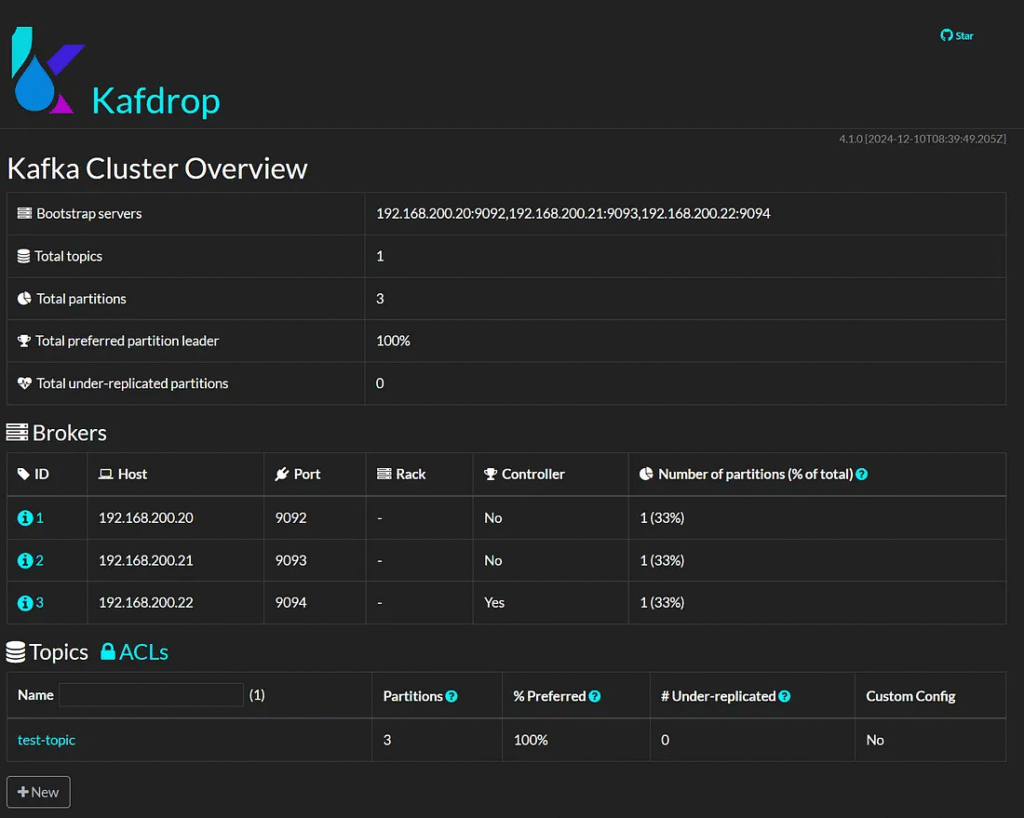Click the preferred partition leader trophy icon
This screenshot has height=818, width=1024.
pyautogui.click(x=24, y=341)
